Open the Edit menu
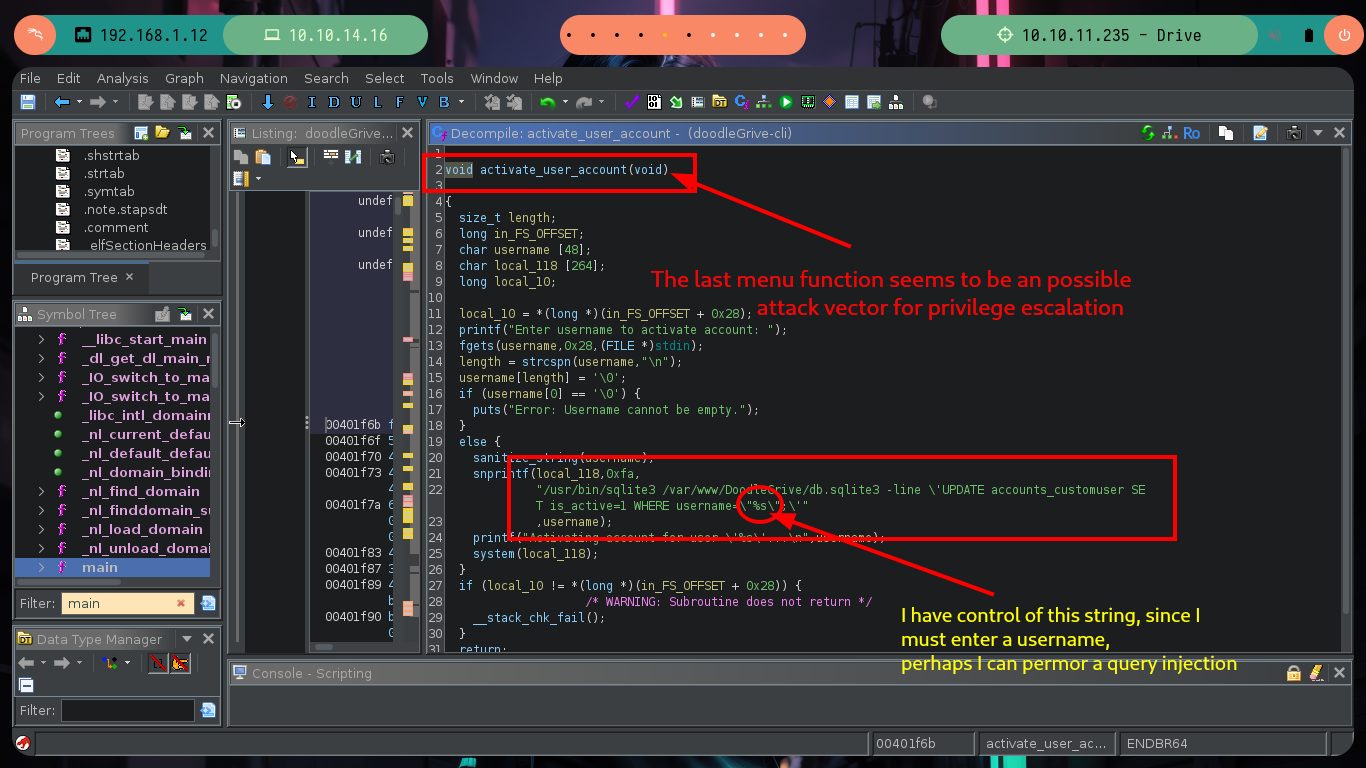Viewport: 1366px width, 768px height. 68,78
